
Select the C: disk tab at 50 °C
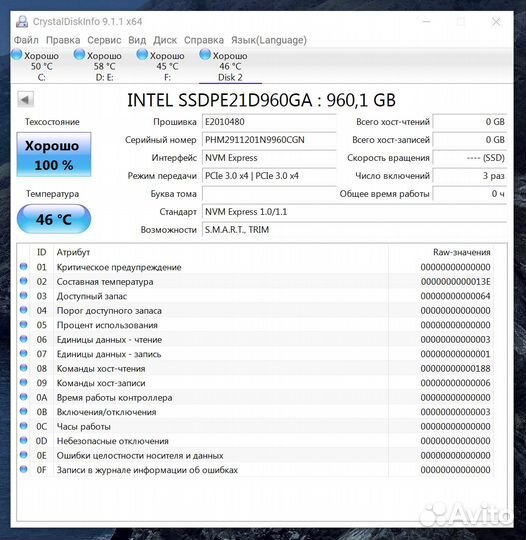pyautogui.click(x=41, y=66)
